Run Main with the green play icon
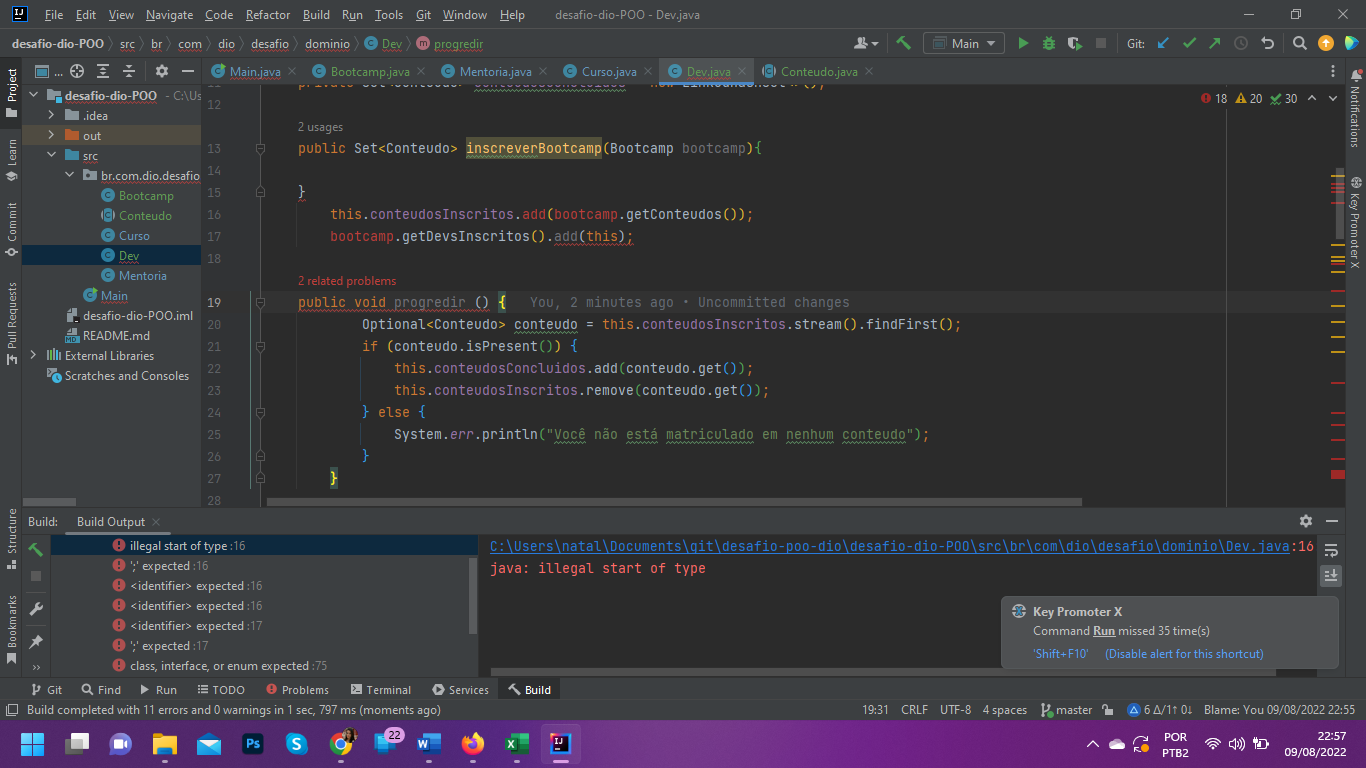This screenshot has height=768, width=1366. pyautogui.click(x=1023, y=43)
